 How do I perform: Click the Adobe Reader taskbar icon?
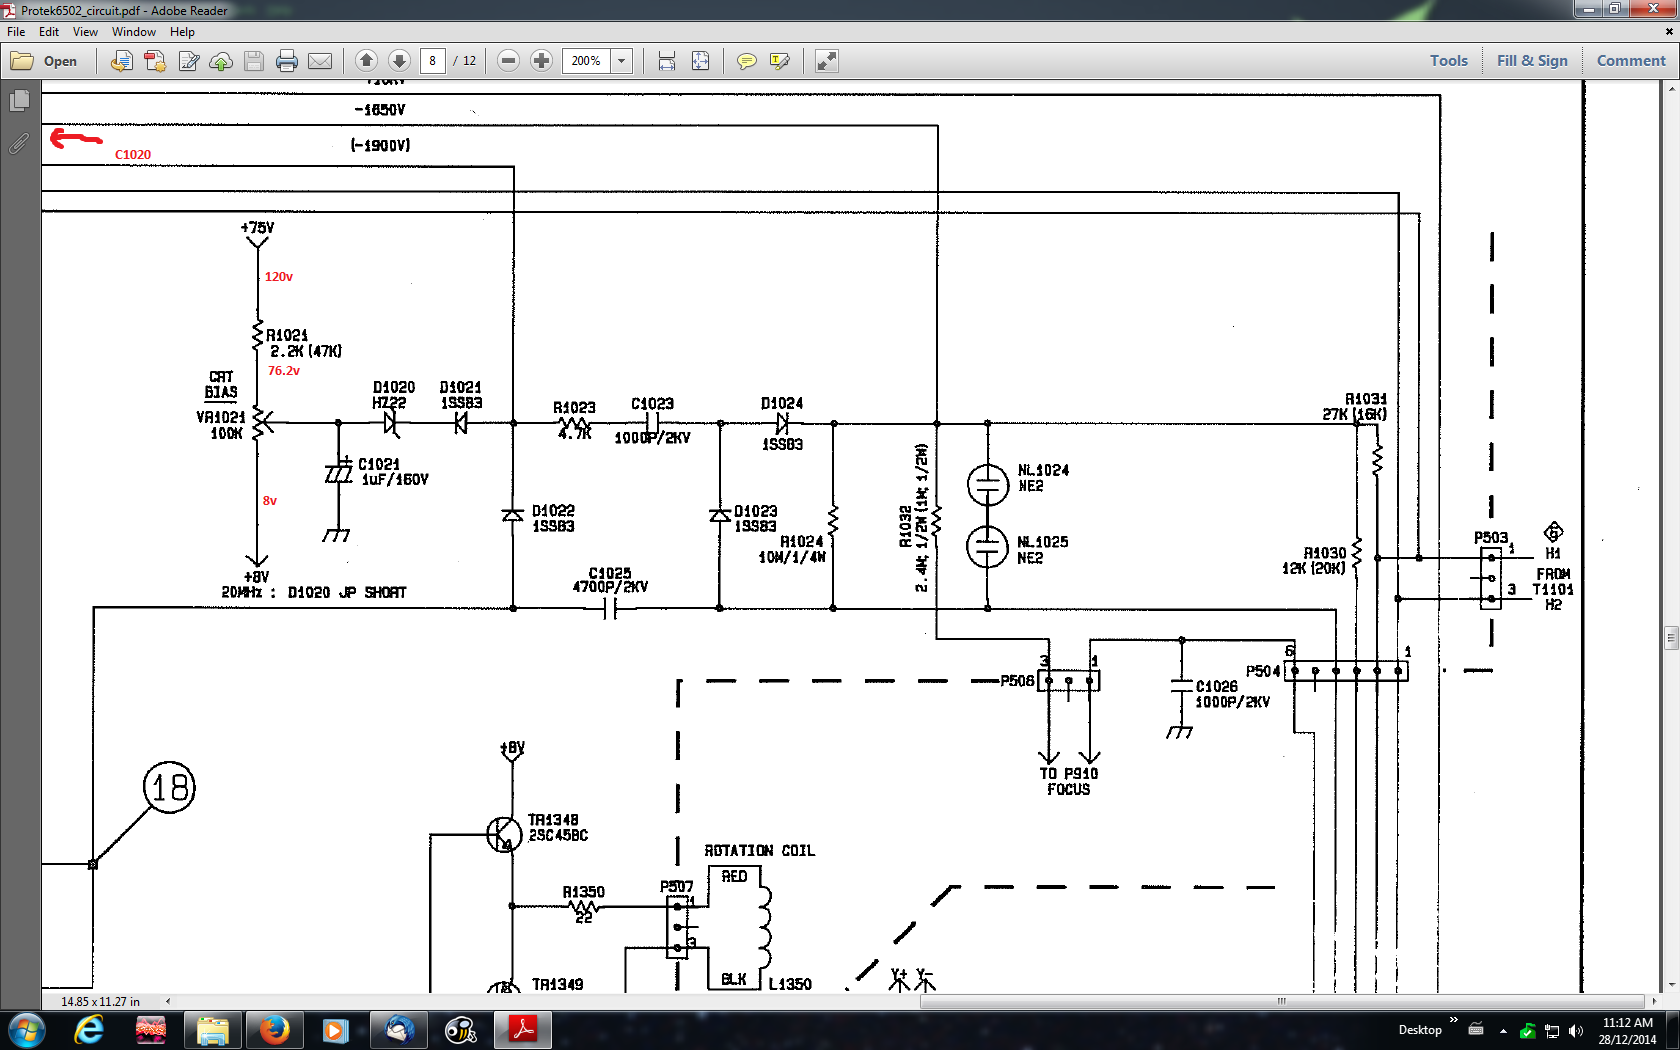pos(523,1030)
